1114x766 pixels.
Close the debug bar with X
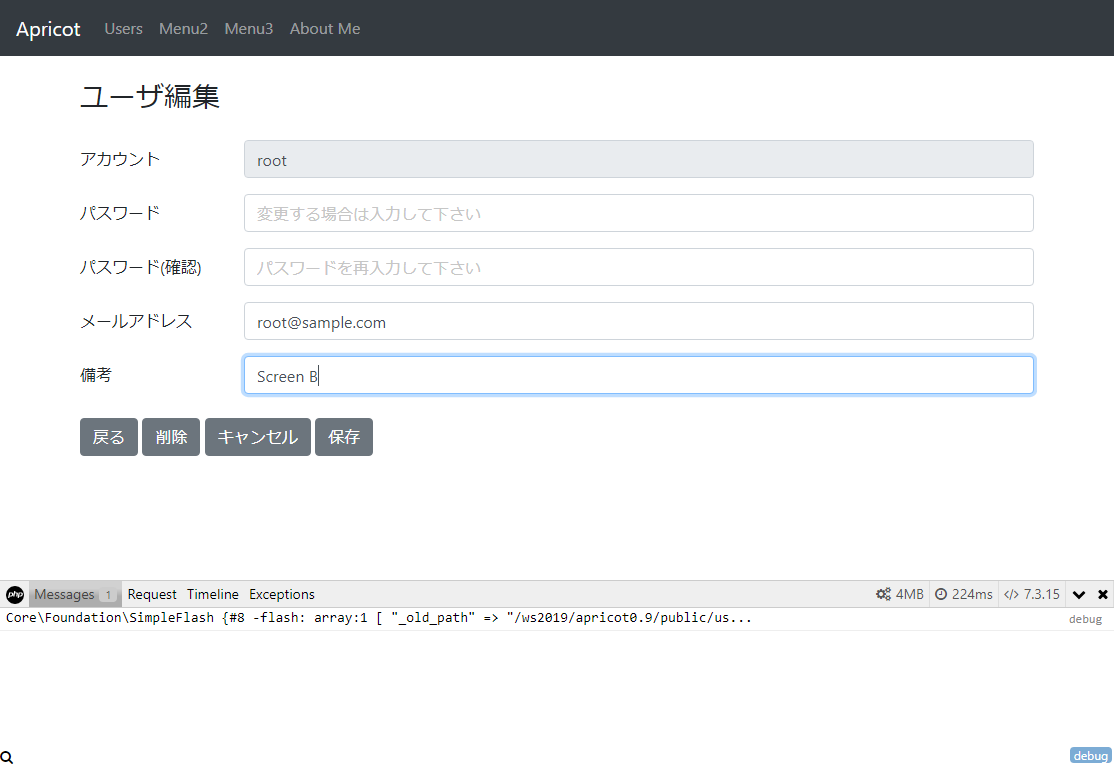click(x=1102, y=594)
